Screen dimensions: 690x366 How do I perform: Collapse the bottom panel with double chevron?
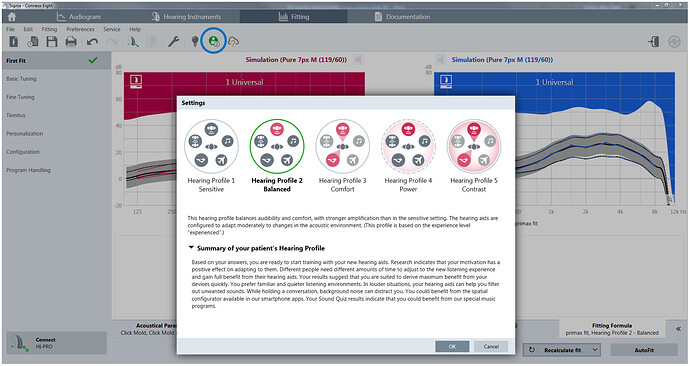(x=678, y=329)
